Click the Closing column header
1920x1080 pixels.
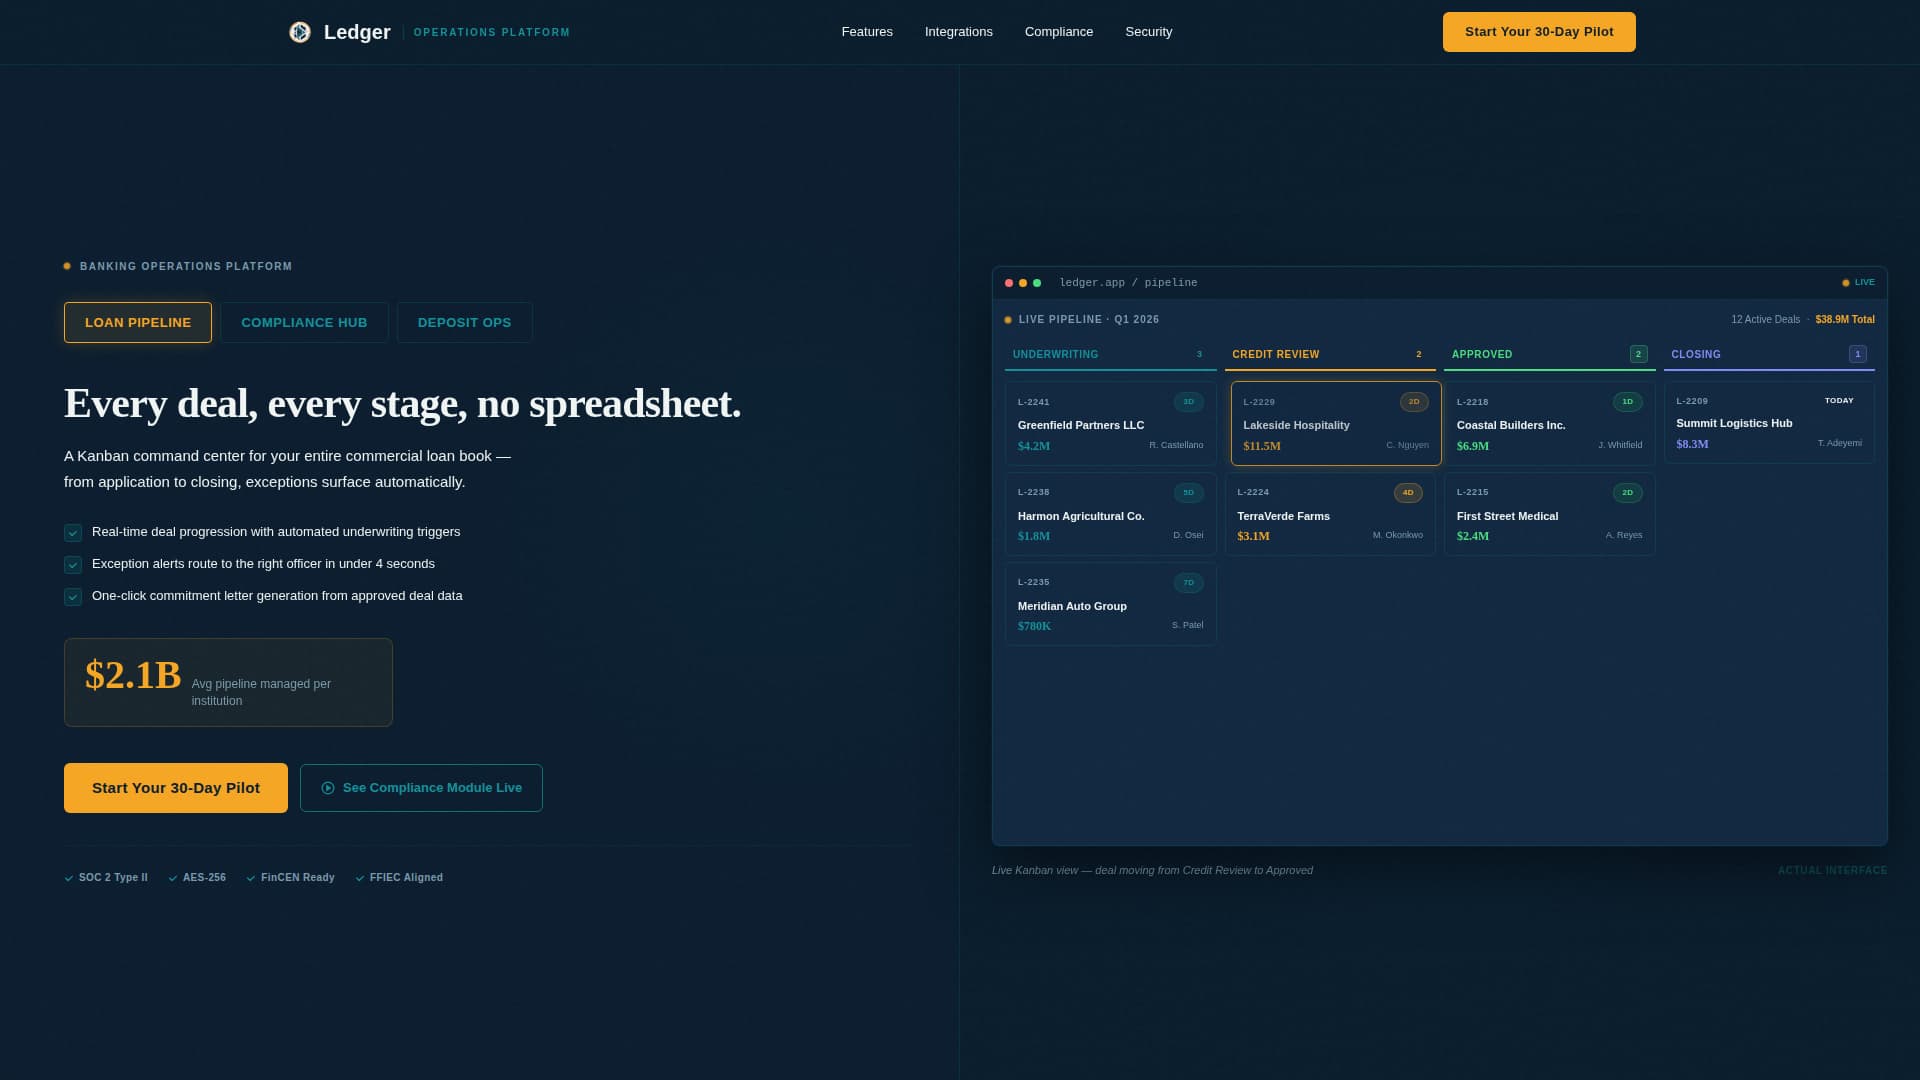1769,355
